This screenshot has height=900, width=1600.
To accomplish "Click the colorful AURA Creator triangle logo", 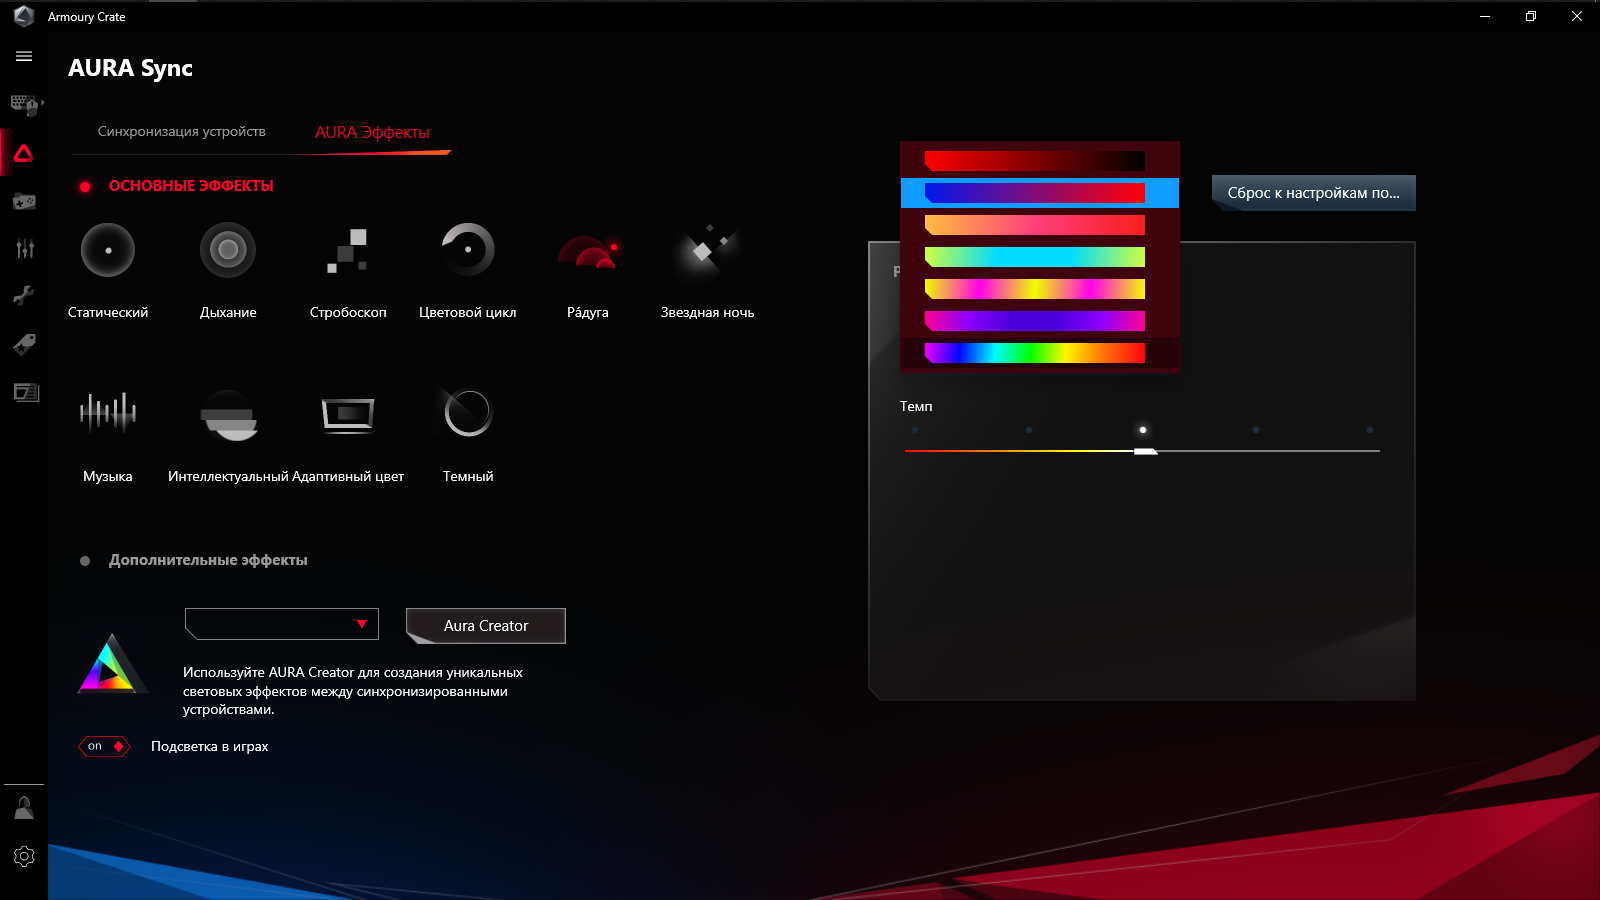I will coord(112,664).
